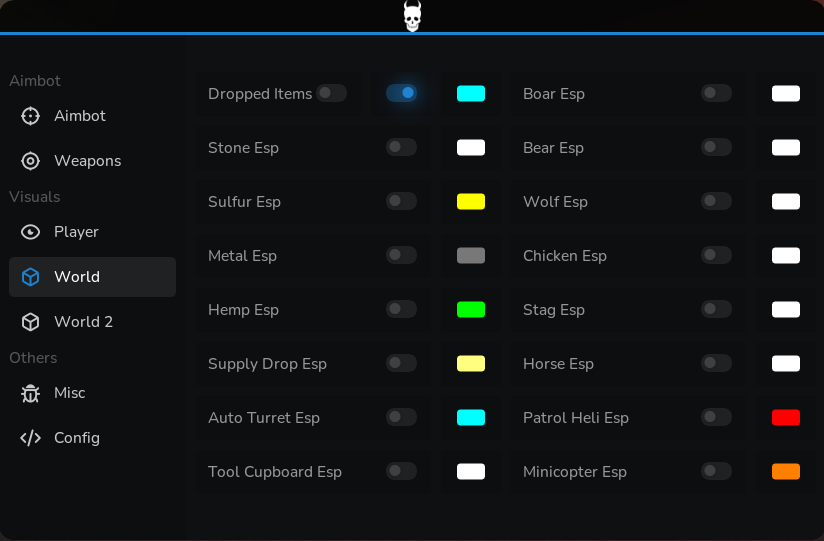Click the blue cube icon for World
Image resolution: width=824 pixels, height=541 pixels.
click(x=30, y=277)
